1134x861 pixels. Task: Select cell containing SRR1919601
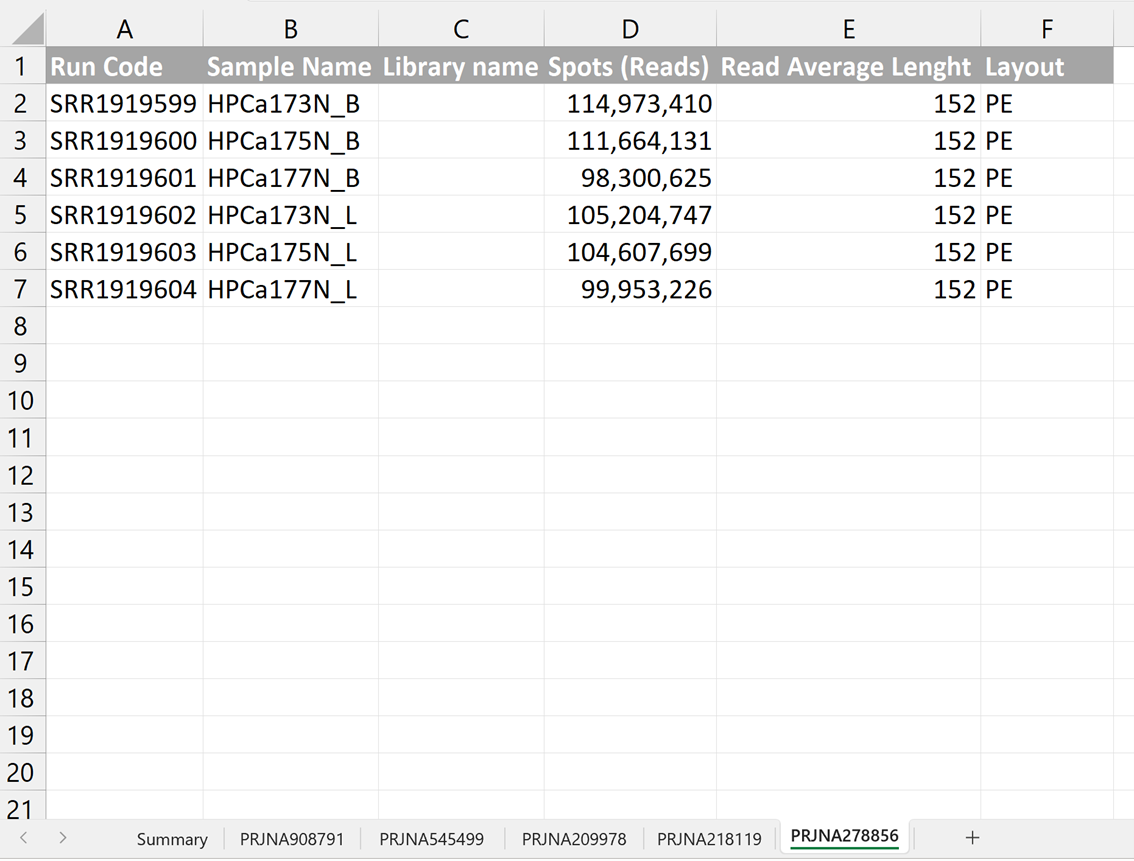coord(125,178)
